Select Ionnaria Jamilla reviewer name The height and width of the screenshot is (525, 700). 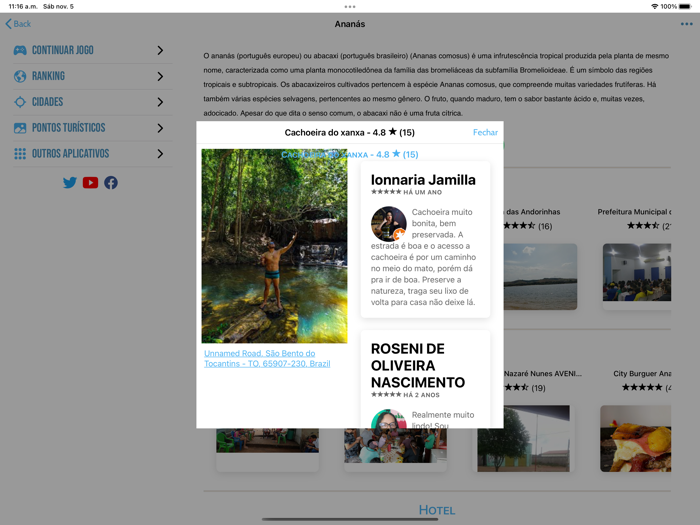[x=423, y=180]
